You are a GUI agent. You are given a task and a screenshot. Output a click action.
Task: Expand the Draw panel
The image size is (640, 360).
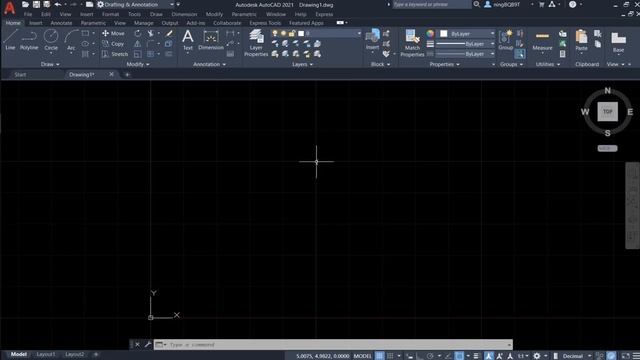tap(50, 64)
